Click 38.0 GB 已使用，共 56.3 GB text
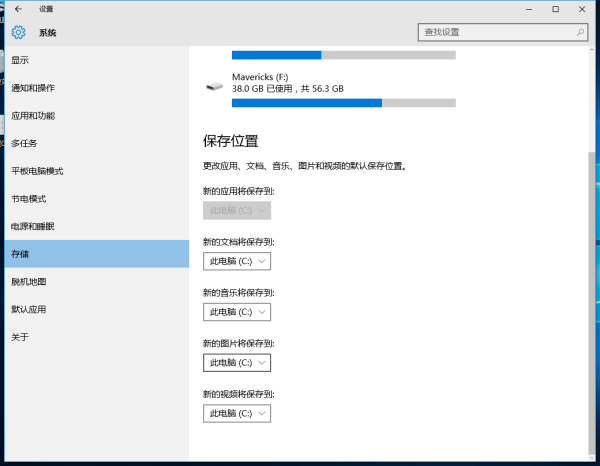 point(288,89)
